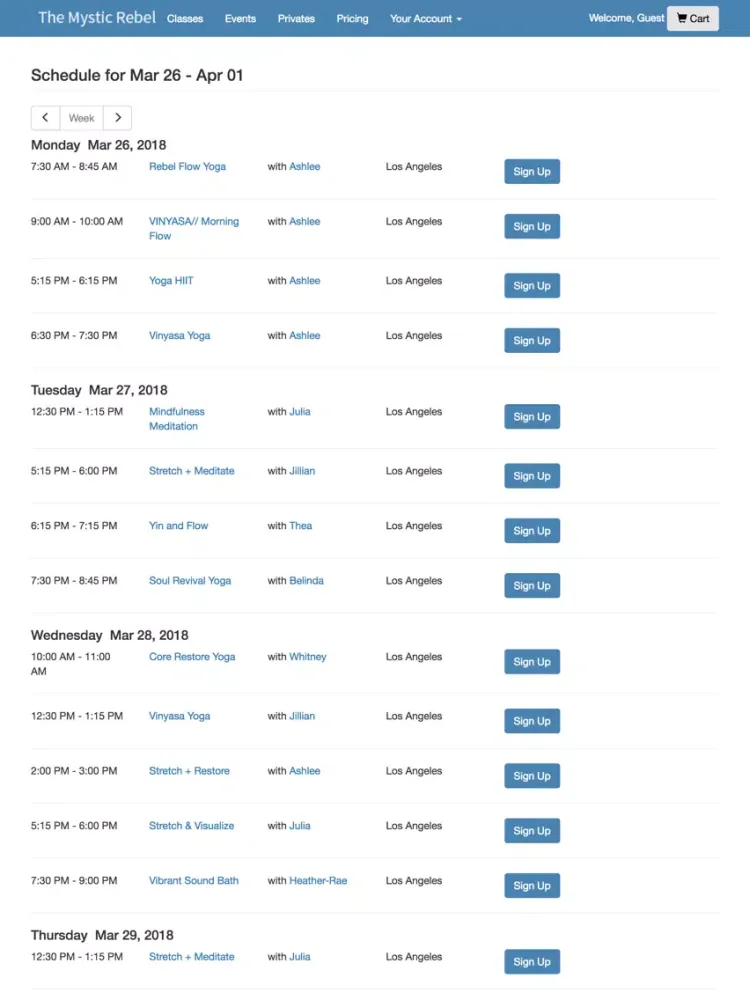Sign up for Soul Revival Yoga
The height and width of the screenshot is (1000, 750).
[x=532, y=586]
